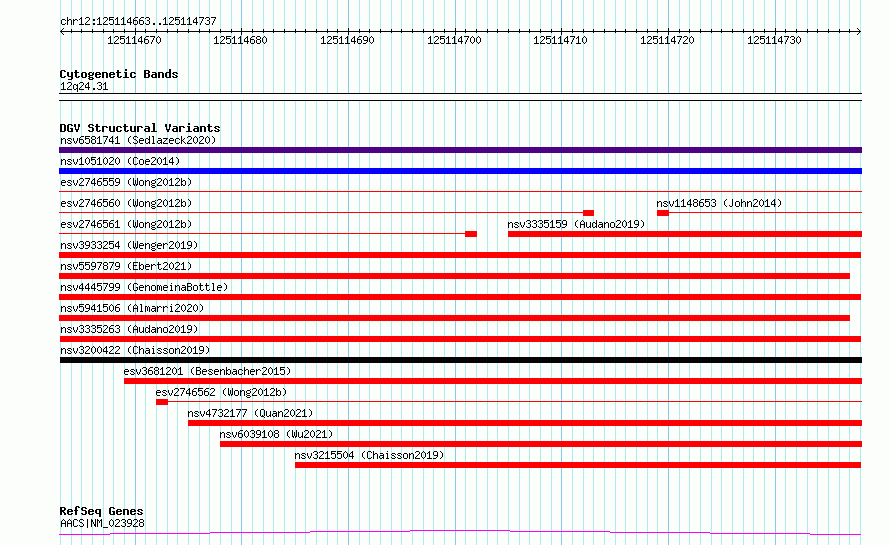Select the 12q24.31 band label
This screenshot has height=545, width=890.
[x=84, y=86]
